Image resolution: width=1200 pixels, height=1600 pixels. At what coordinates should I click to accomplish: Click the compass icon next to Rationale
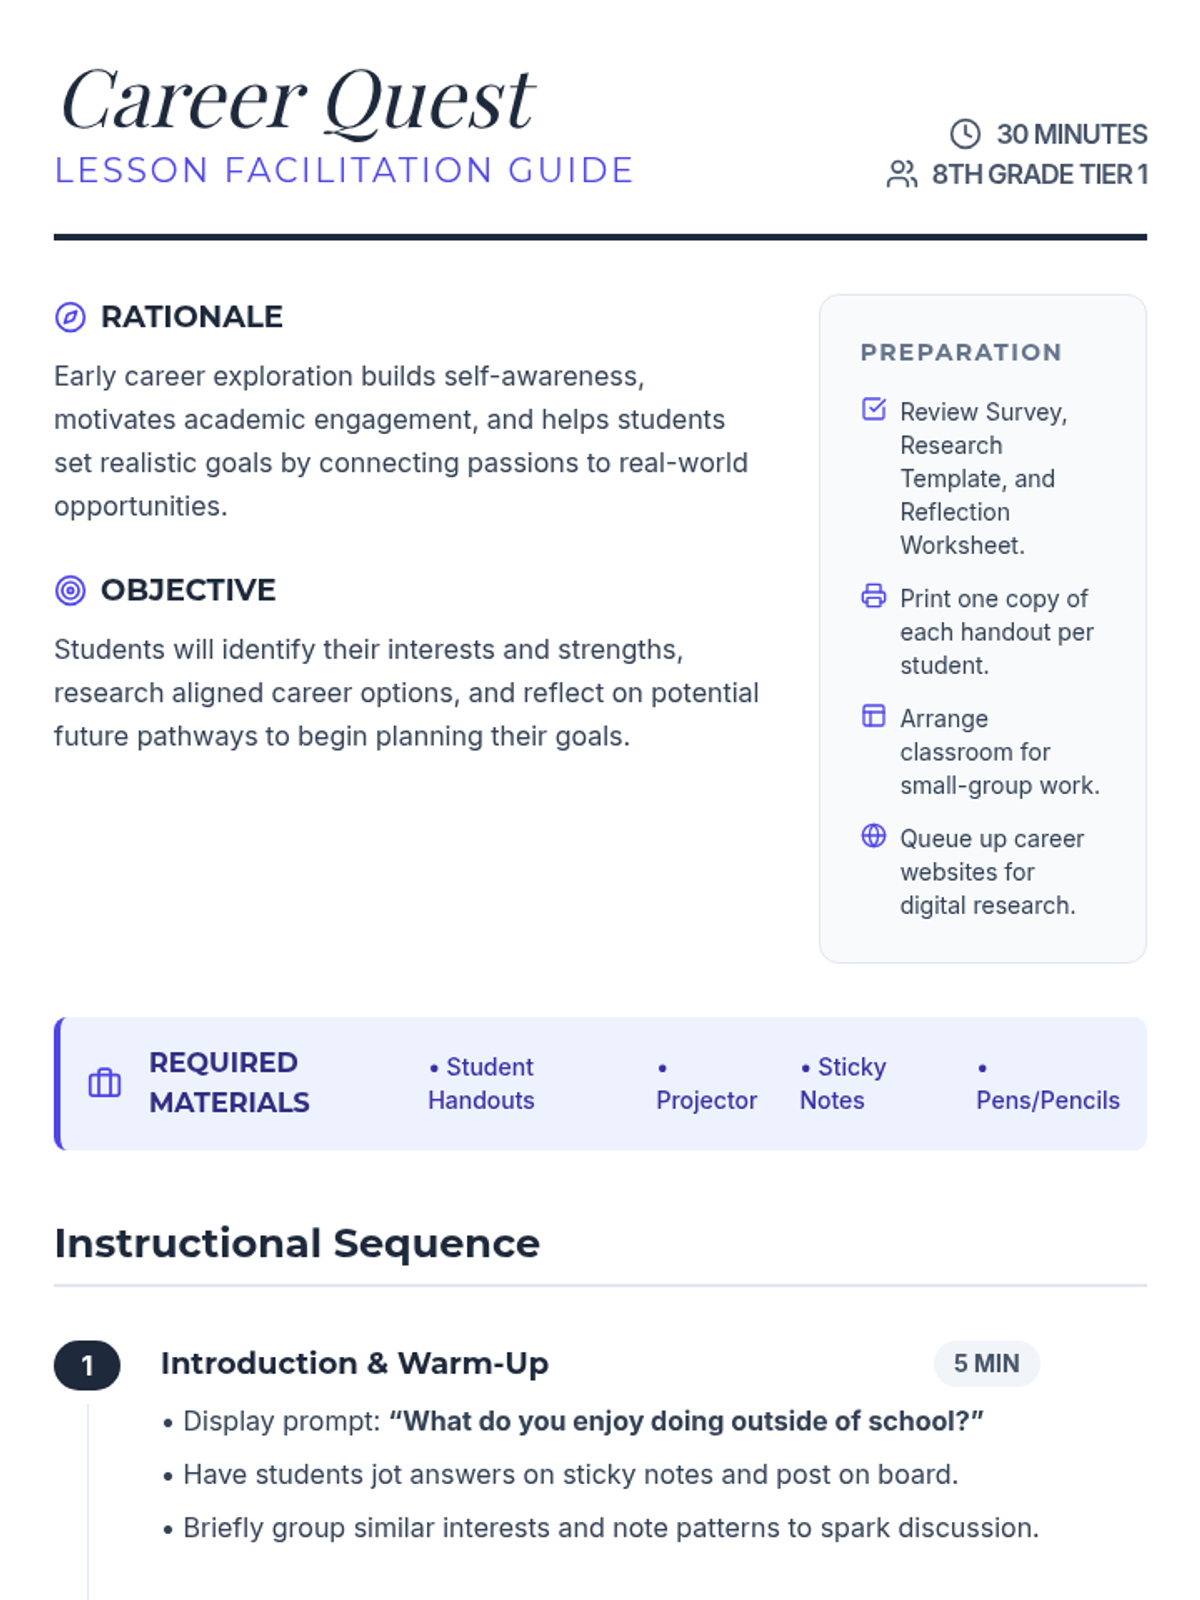(70, 317)
